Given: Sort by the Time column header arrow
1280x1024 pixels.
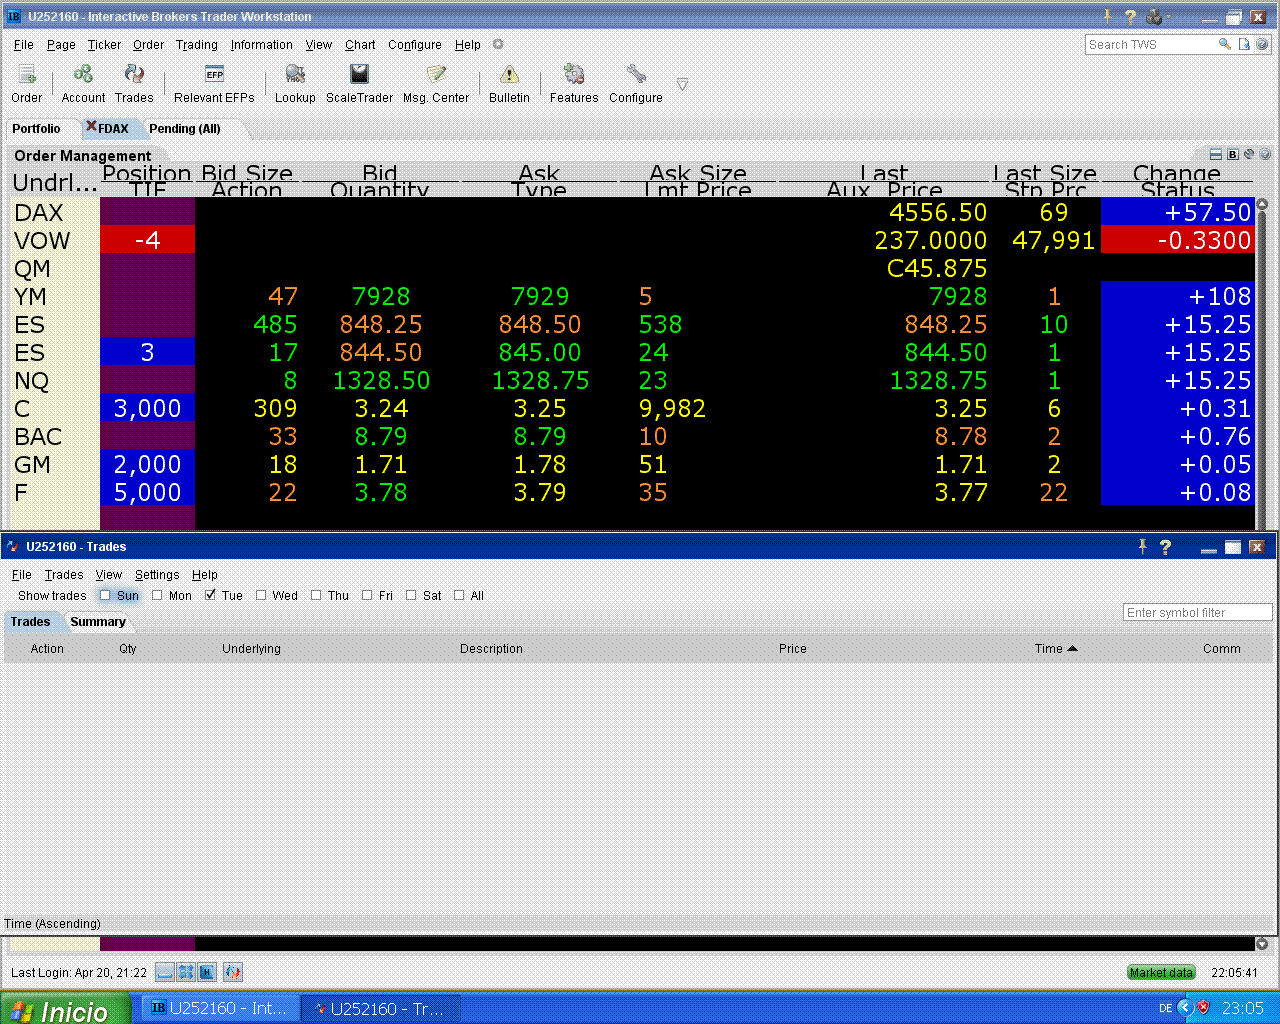Looking at the screenshot, I should pyautogui.click(x=1073, y=648).
